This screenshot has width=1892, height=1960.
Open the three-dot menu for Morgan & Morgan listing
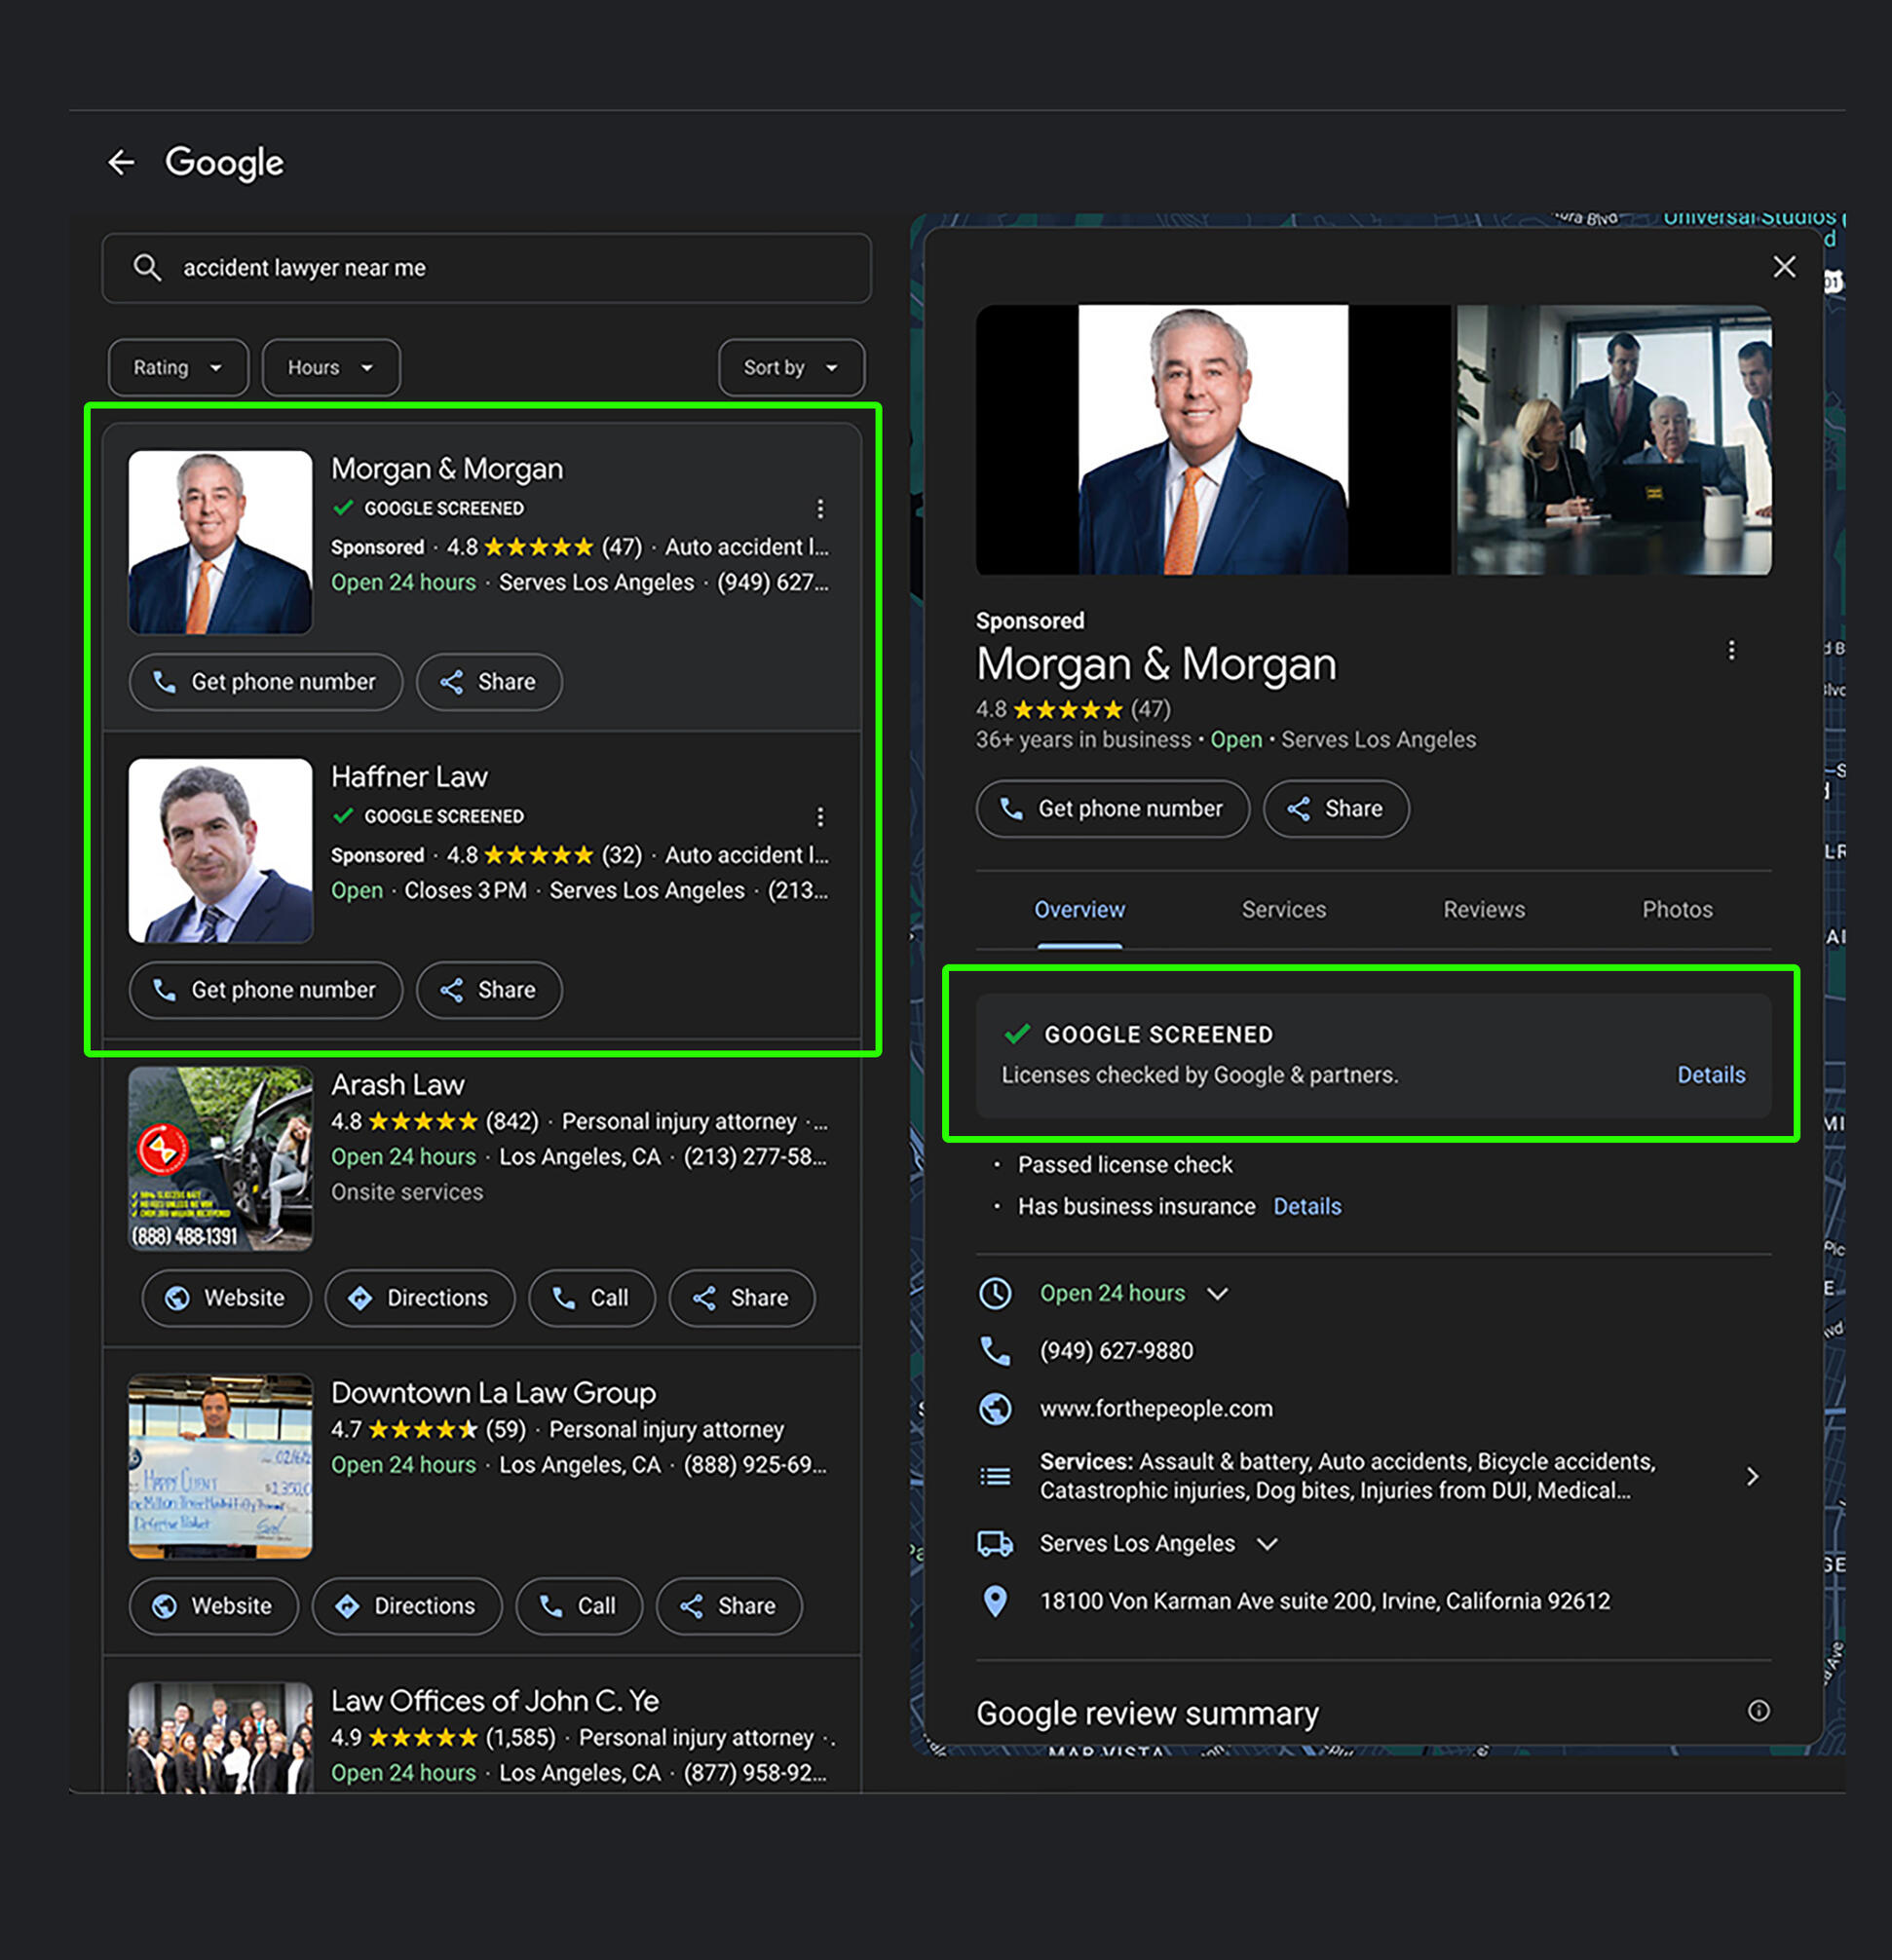coord(820,509)
